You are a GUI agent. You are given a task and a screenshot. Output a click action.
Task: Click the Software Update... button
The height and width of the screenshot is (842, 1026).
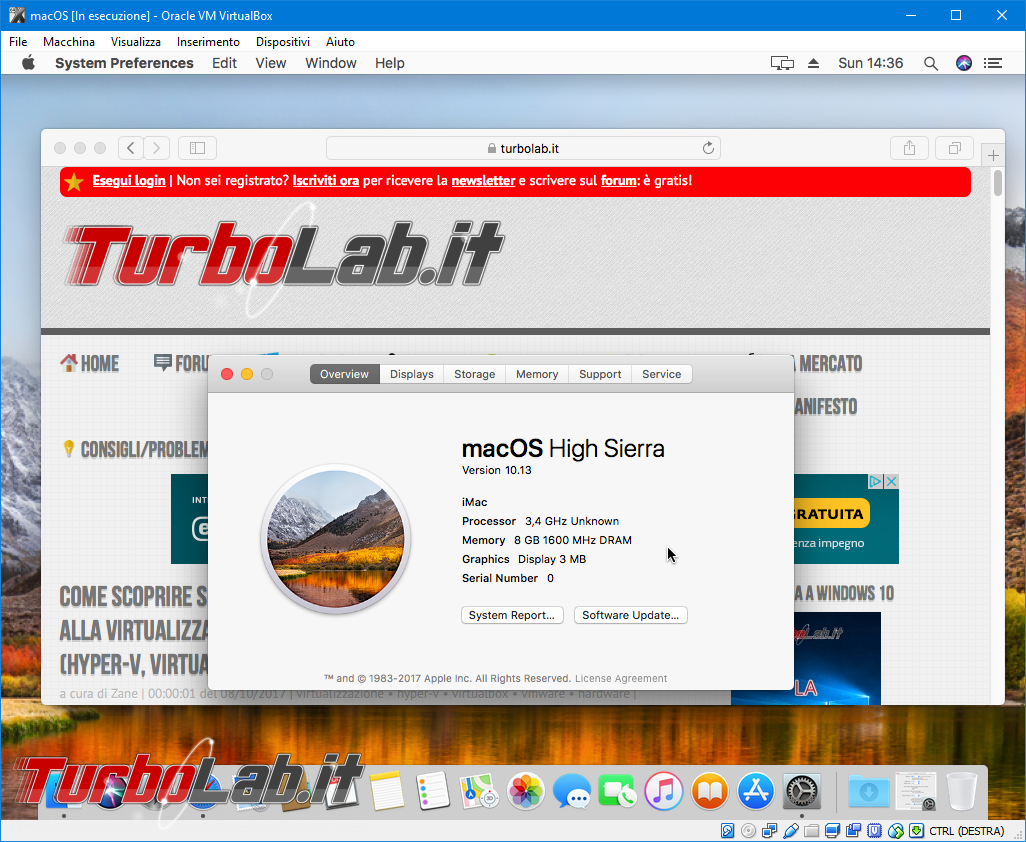(x=631, y=615)
